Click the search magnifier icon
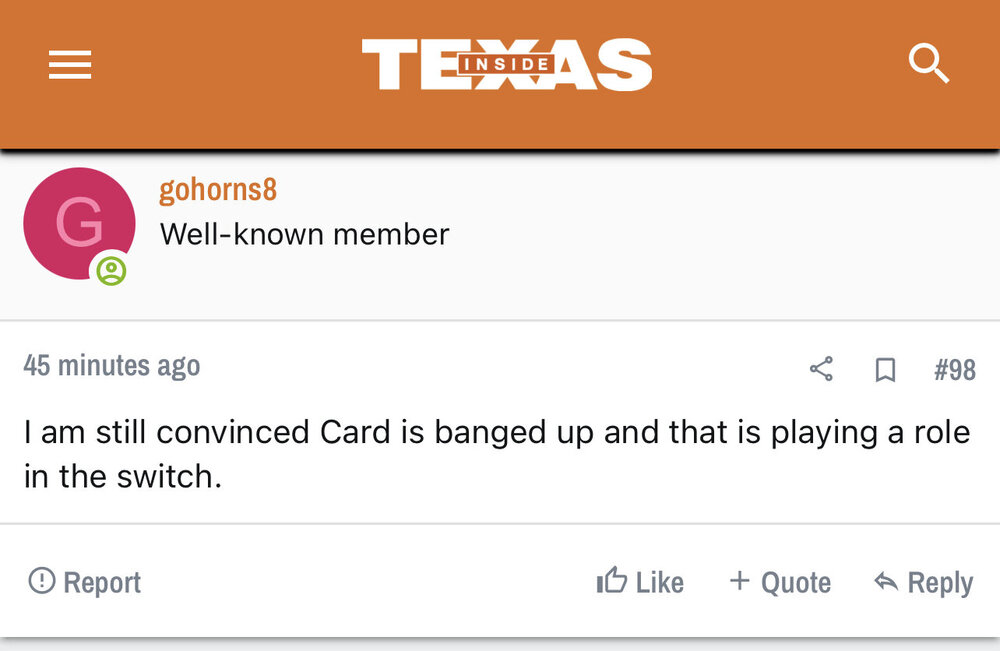The width and height of the screenshot is (1000, 651). (x=928, y=65)
